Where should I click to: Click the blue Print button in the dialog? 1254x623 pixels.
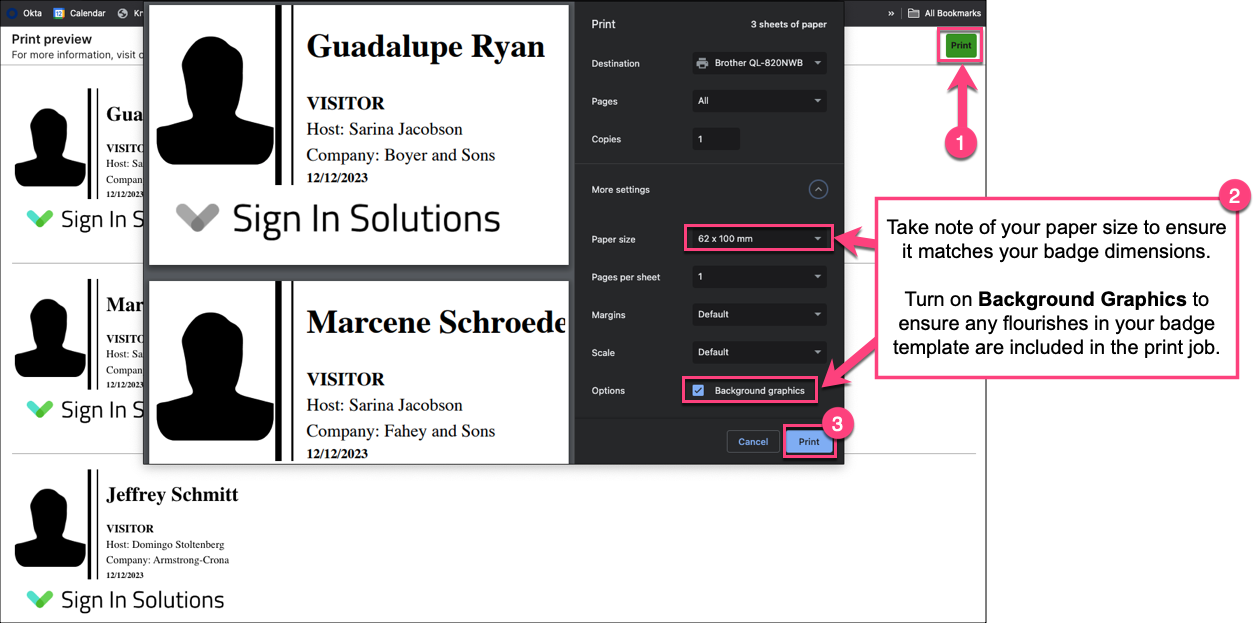pyautogui.click(x=809, y=441)
